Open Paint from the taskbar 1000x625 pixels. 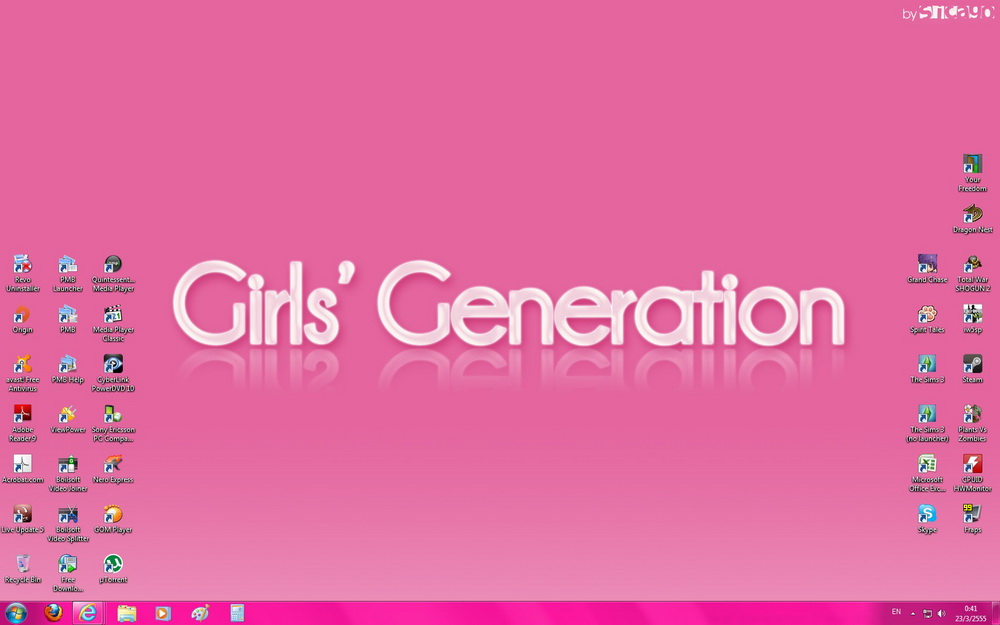click(x=200, y=614)
